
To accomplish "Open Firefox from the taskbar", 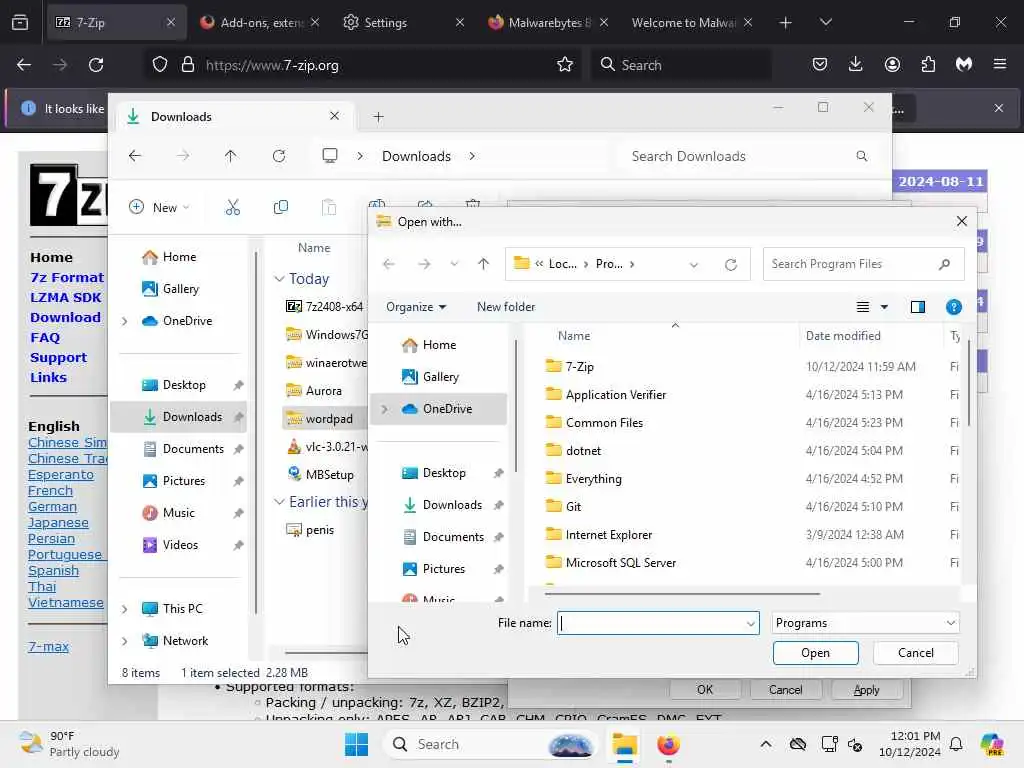I will pos(668,744).
